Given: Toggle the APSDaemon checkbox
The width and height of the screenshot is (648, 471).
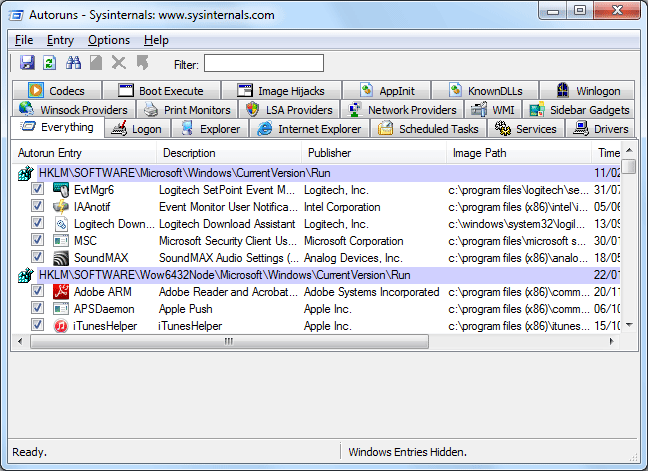Looking at the screenshot, I should coord(37,308).
